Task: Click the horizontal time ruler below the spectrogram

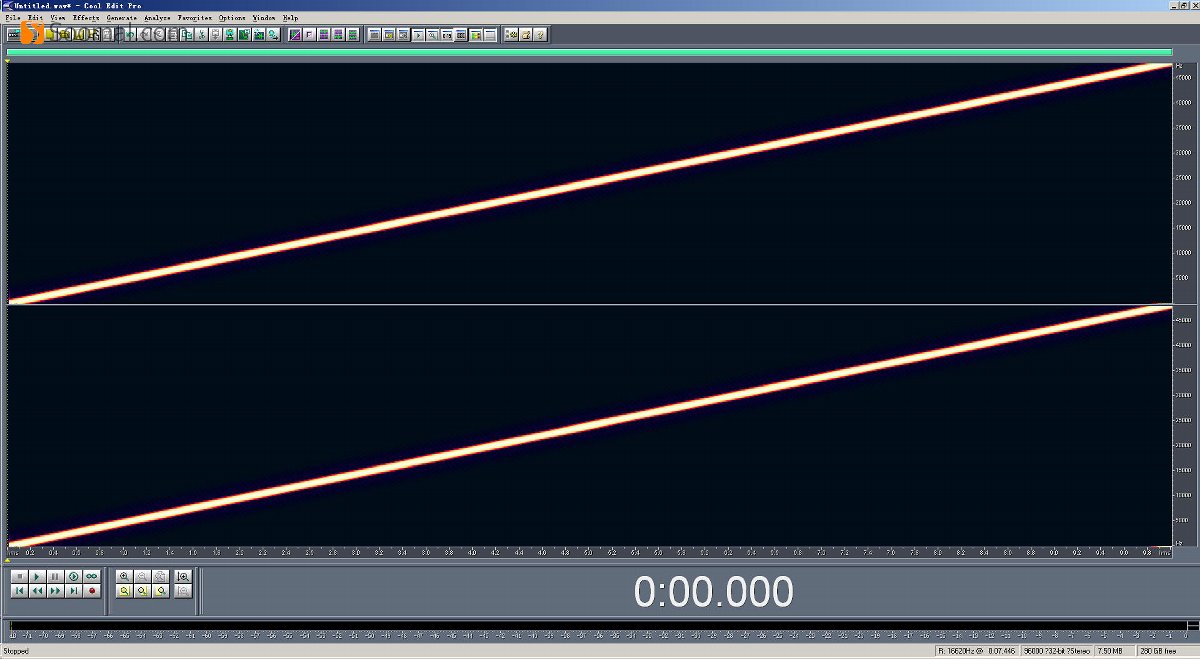Action: (x=589, y=552)
